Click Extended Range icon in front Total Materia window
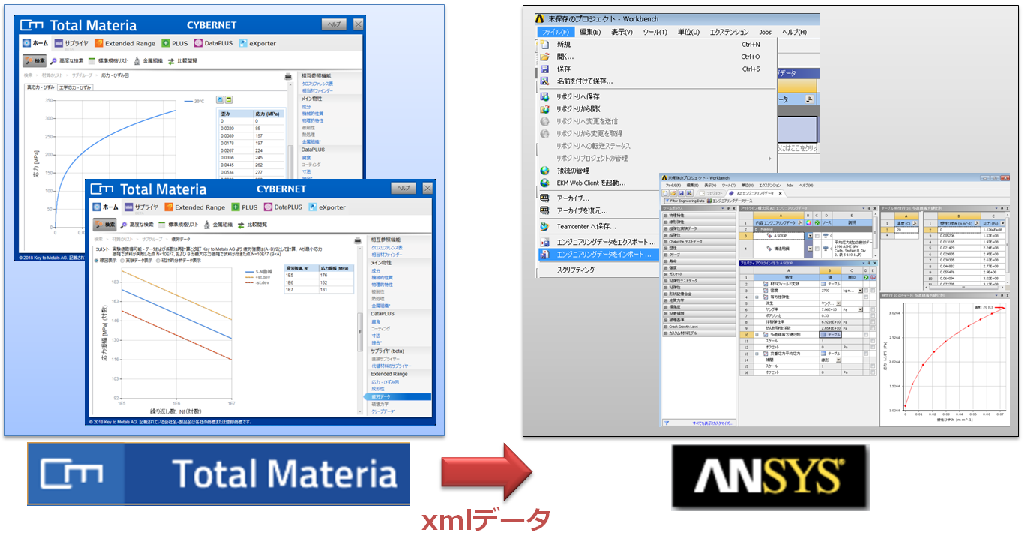The width and height of the screenshot is (1028, 539). click(x=168, y=207)
